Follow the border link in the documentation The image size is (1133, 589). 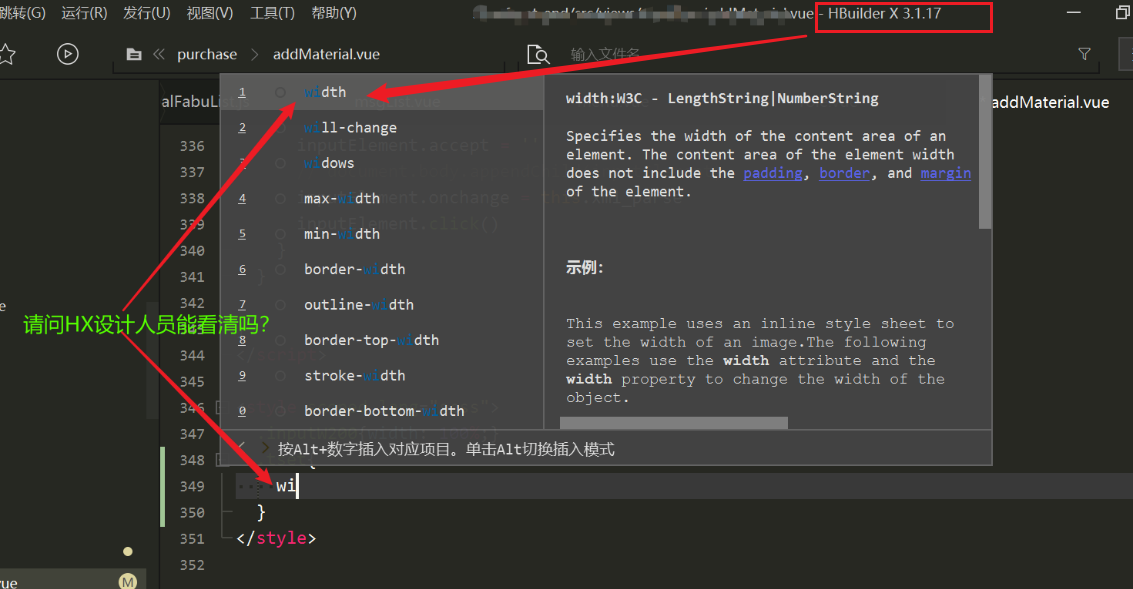[x=844, y=173]
